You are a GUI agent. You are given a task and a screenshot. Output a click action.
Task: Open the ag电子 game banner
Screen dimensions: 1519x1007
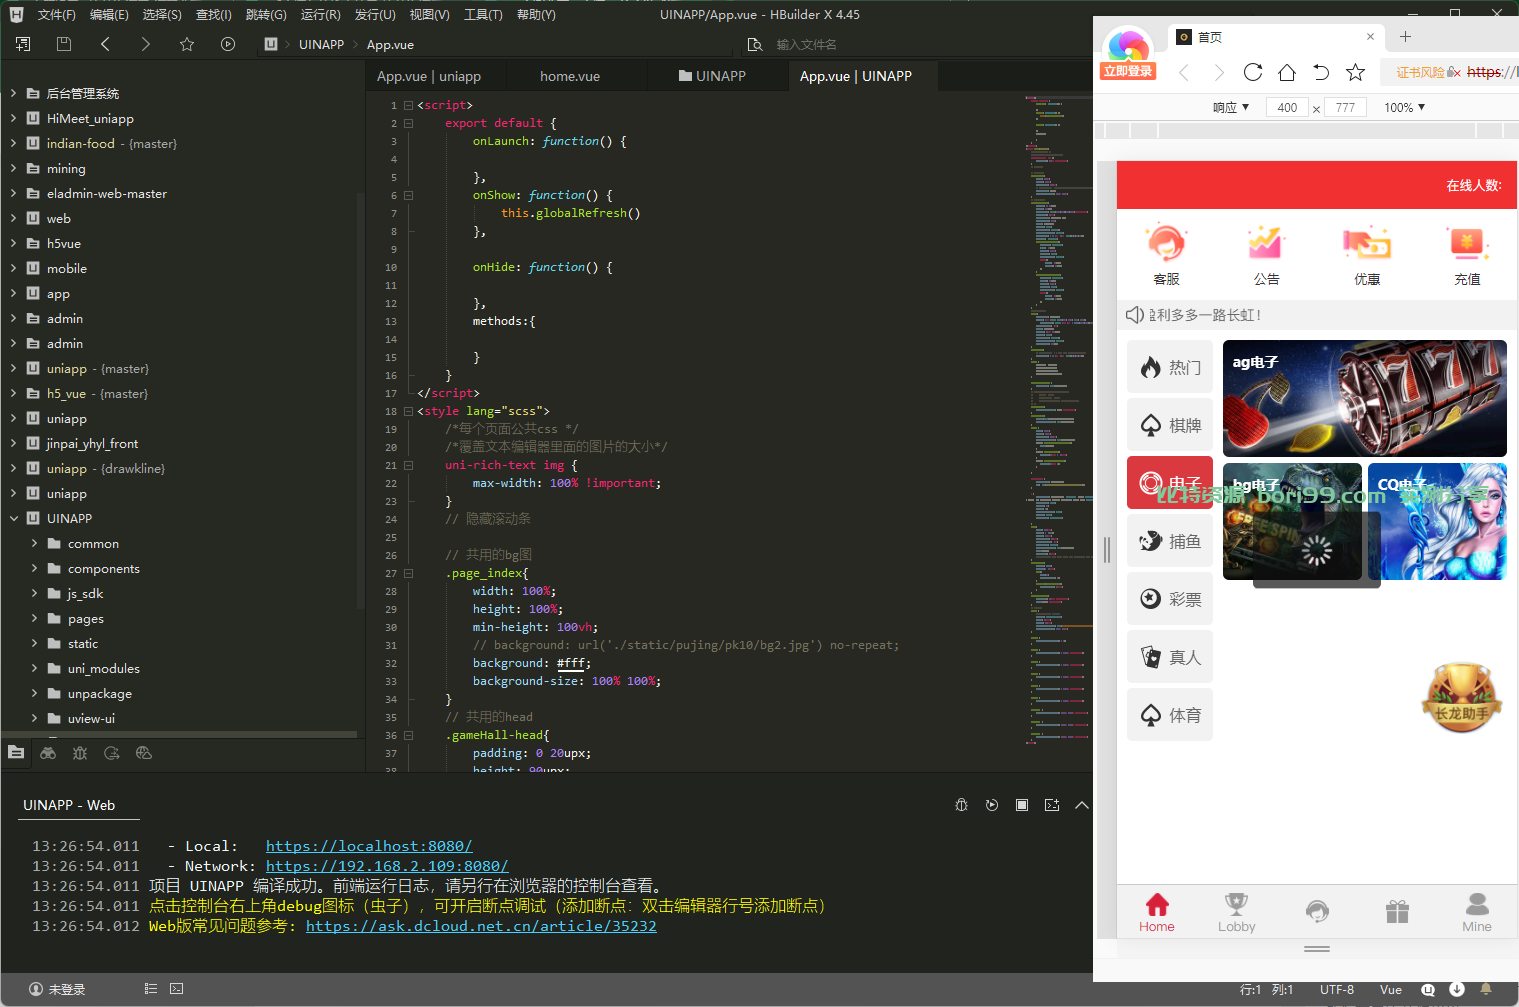tap(1364, 398)
